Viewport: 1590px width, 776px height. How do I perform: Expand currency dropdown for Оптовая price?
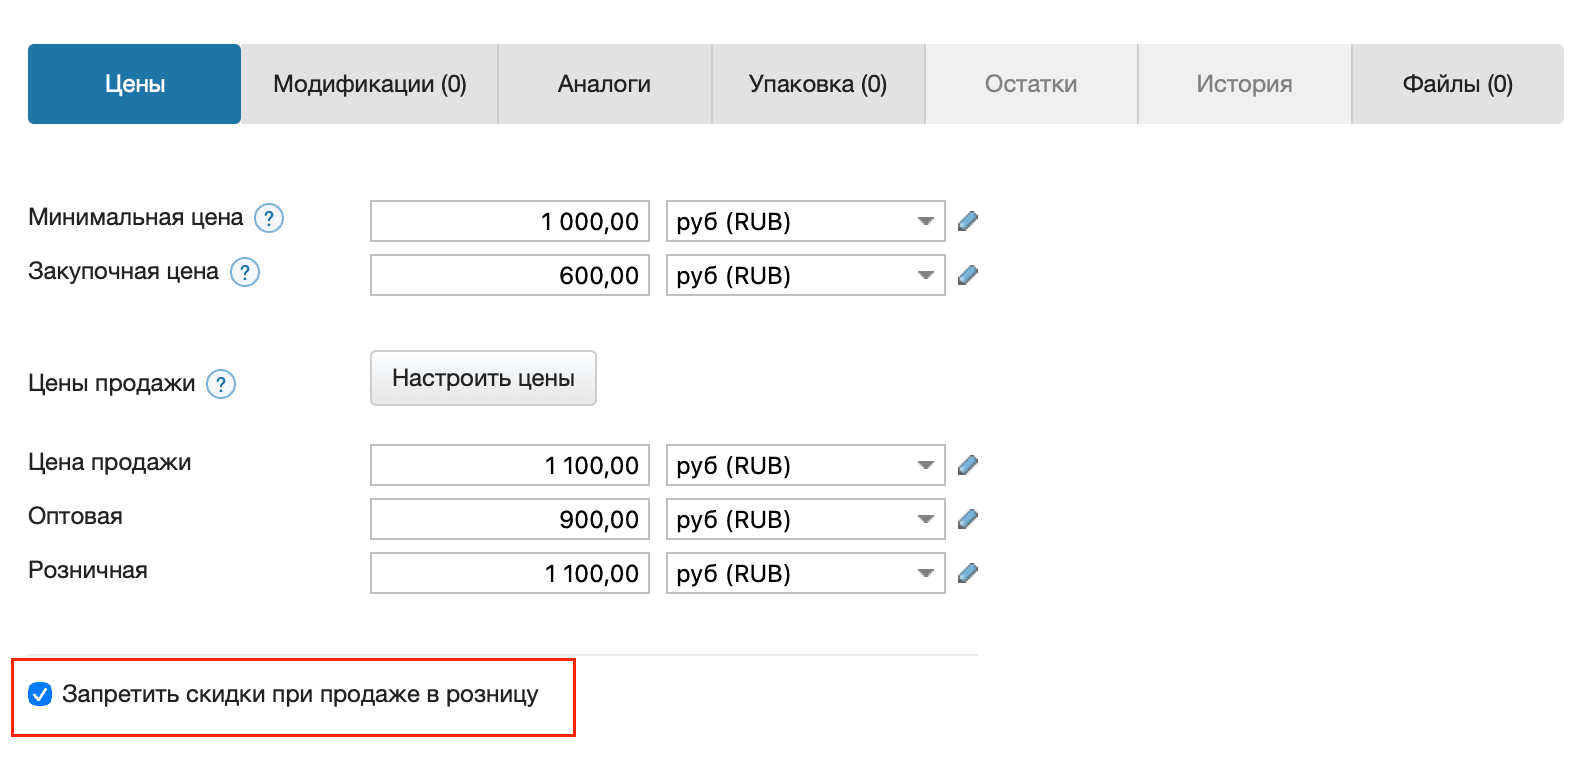point(805,519)
